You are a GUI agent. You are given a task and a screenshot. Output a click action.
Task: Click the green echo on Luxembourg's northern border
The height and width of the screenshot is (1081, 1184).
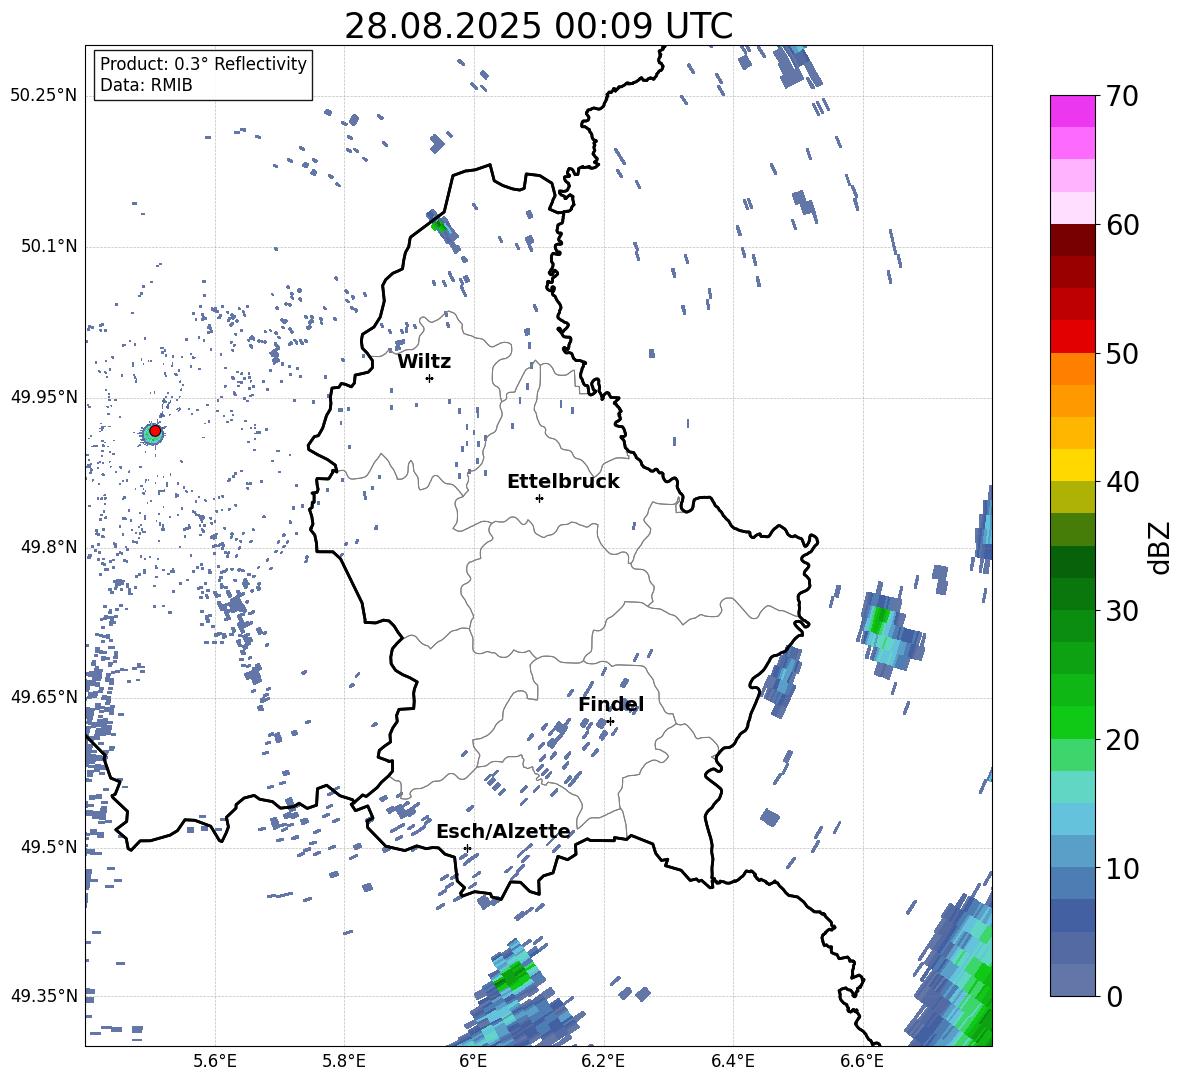click(x=439, y=224)
